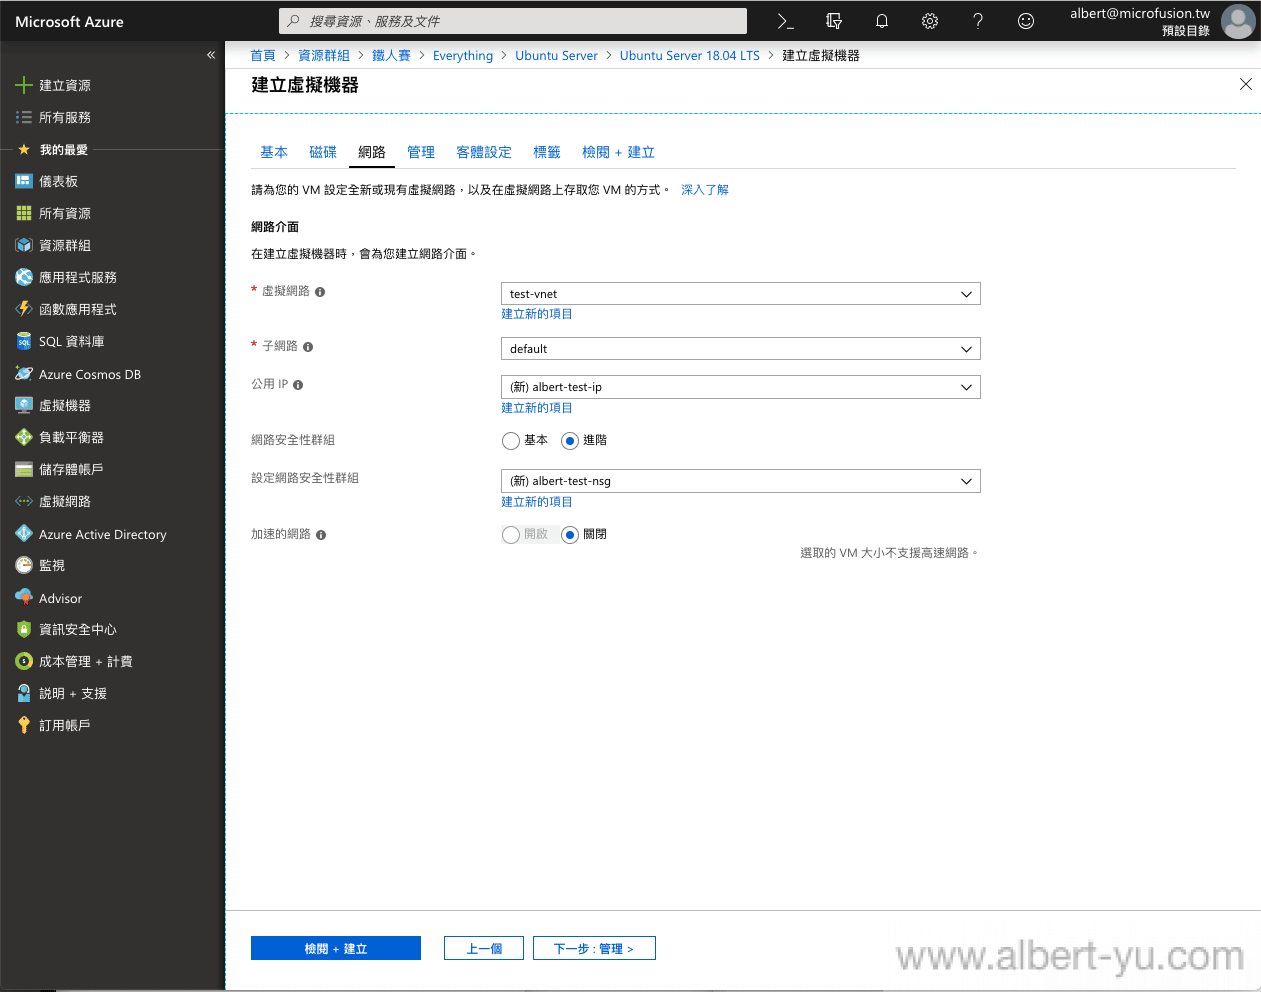Click the 檢閱 + 建立 blue button
Image resolution: width=1261 pixels, height=992 pixels.
pyautogui.click(x=336, y=948)
